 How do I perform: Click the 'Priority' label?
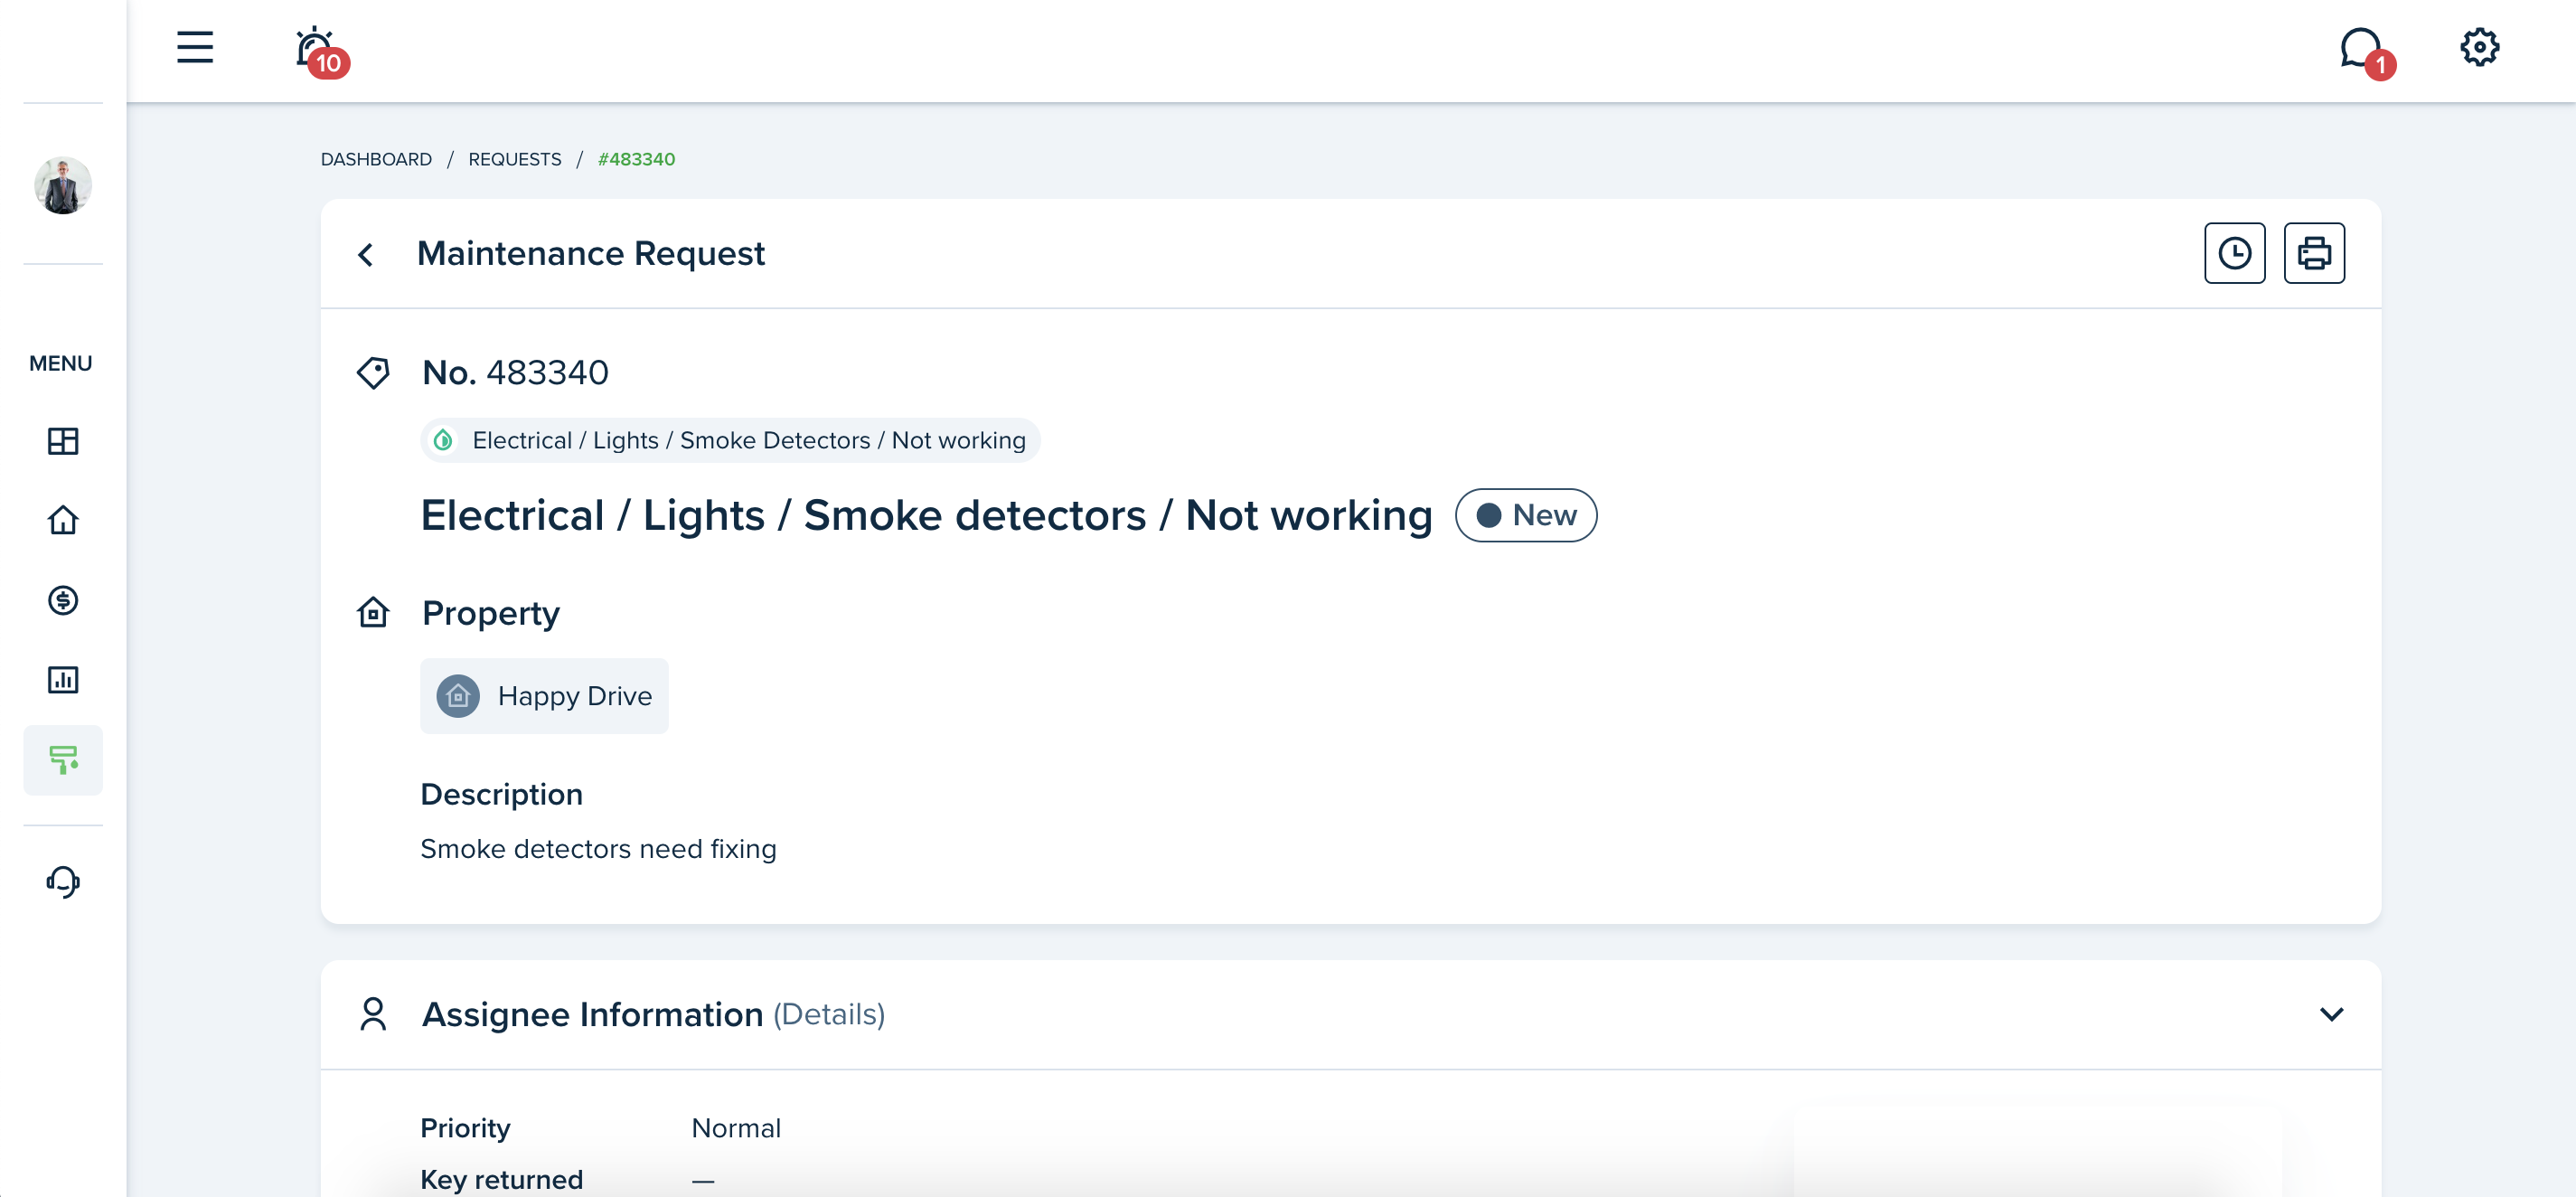click(x=465, y=1128)
